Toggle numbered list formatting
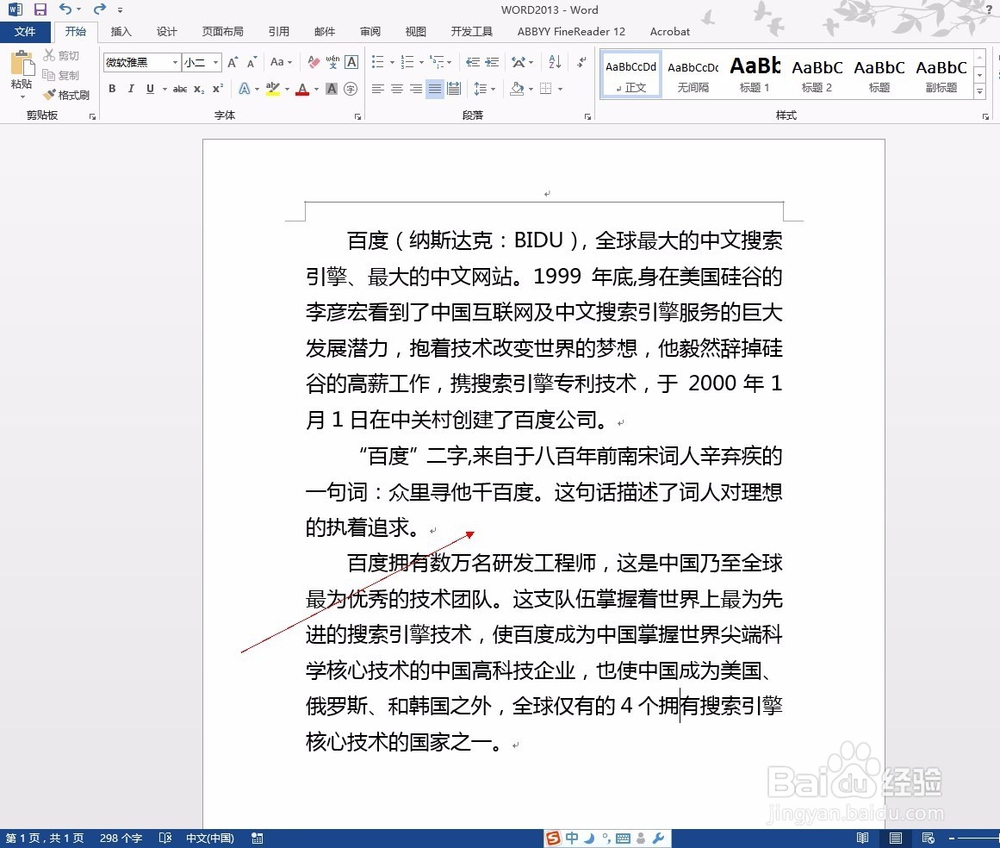This screenshot has width=1000, height=848. coord(407,62)
